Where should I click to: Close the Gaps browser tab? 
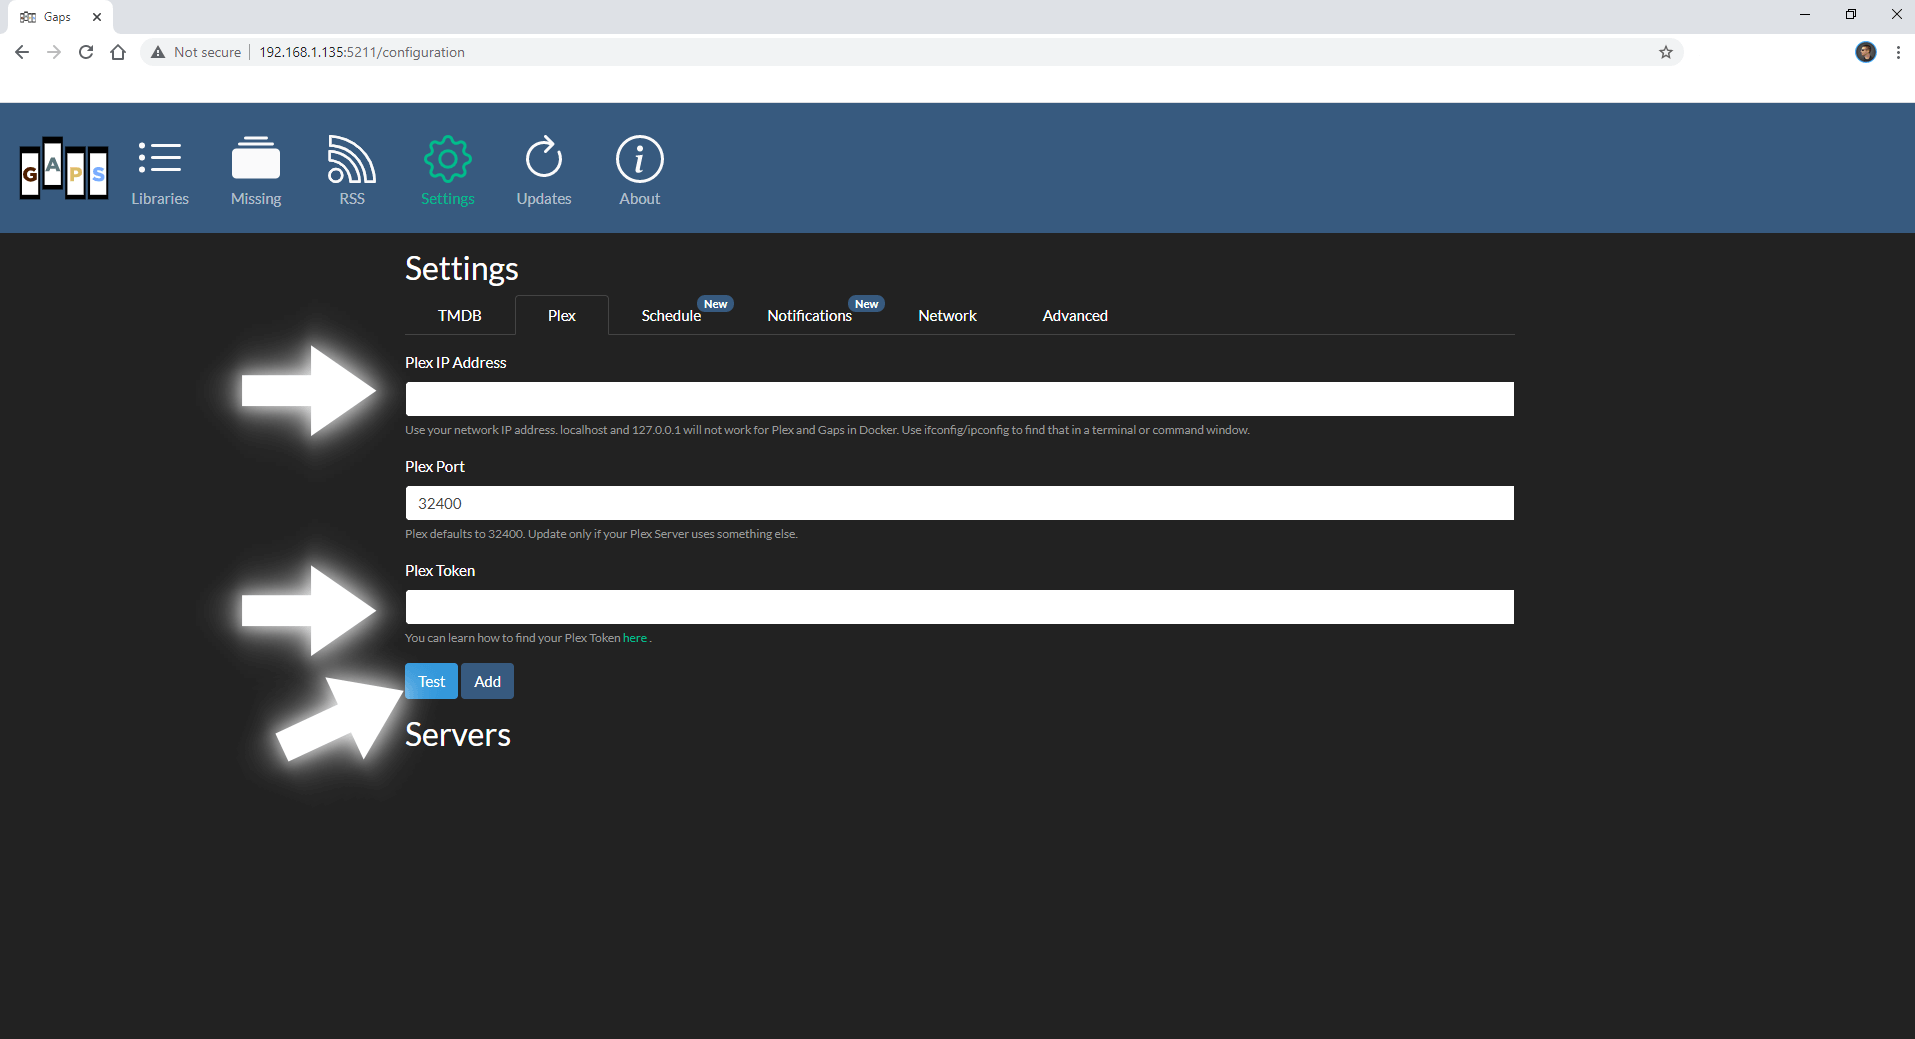click(x=97, y=17)
